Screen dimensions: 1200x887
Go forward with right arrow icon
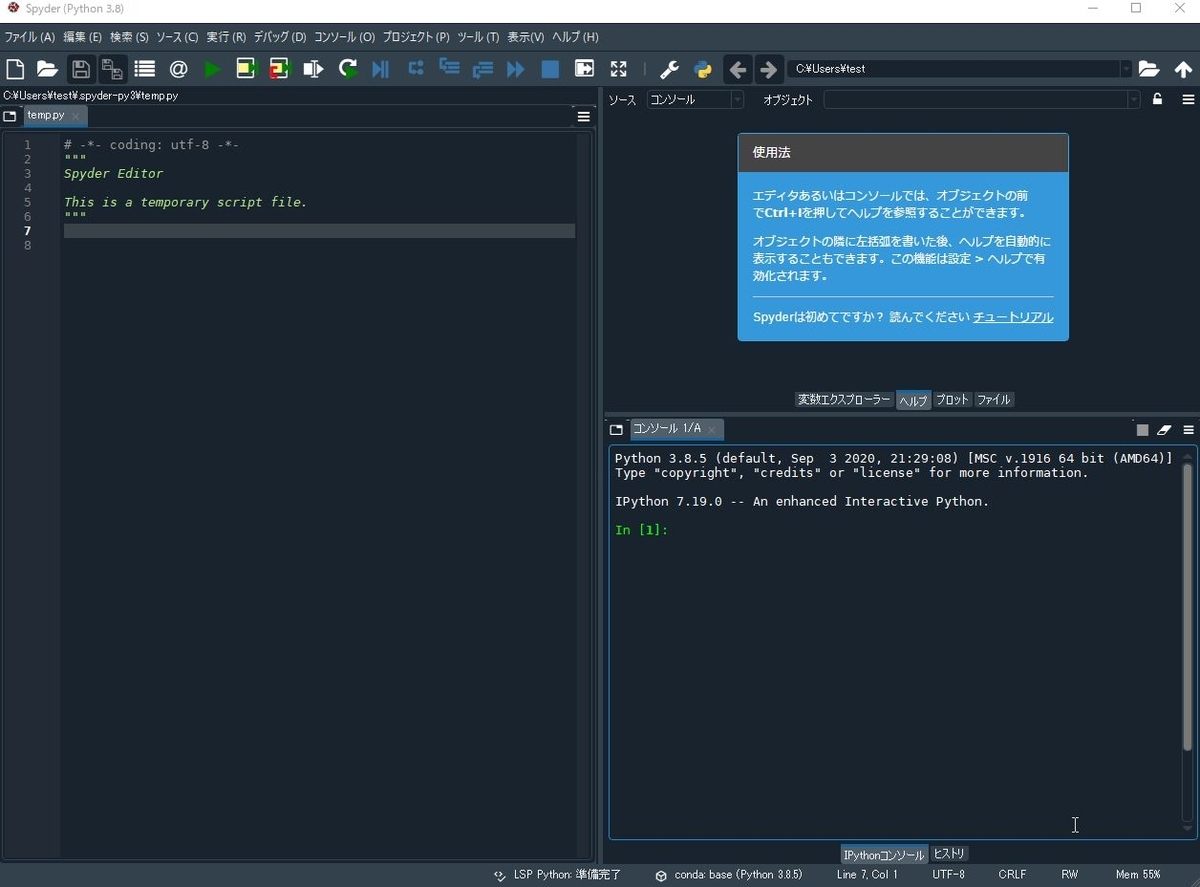[x=769, y=69]
